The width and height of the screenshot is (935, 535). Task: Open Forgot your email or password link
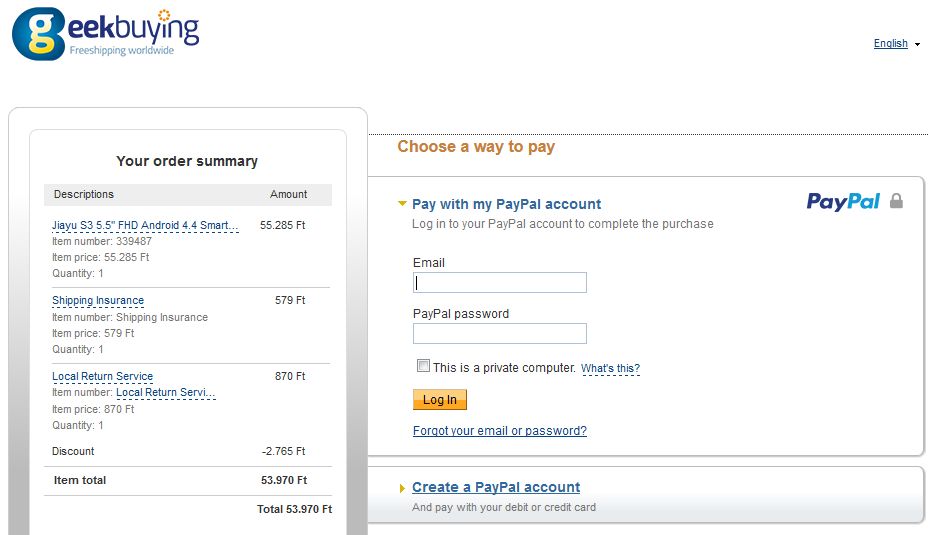point(500,431)
